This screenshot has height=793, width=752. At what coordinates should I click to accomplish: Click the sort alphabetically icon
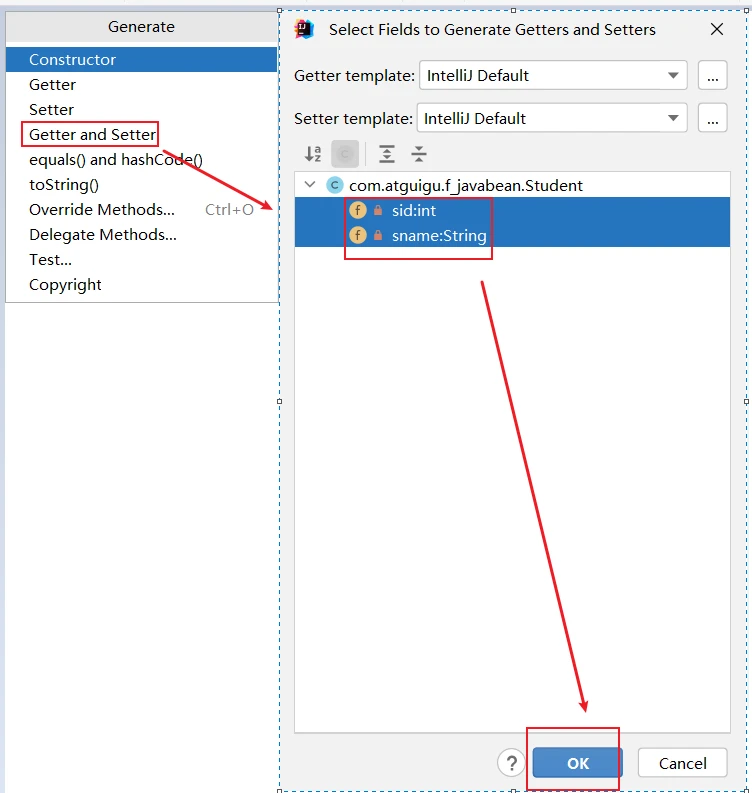coord(313,154)
